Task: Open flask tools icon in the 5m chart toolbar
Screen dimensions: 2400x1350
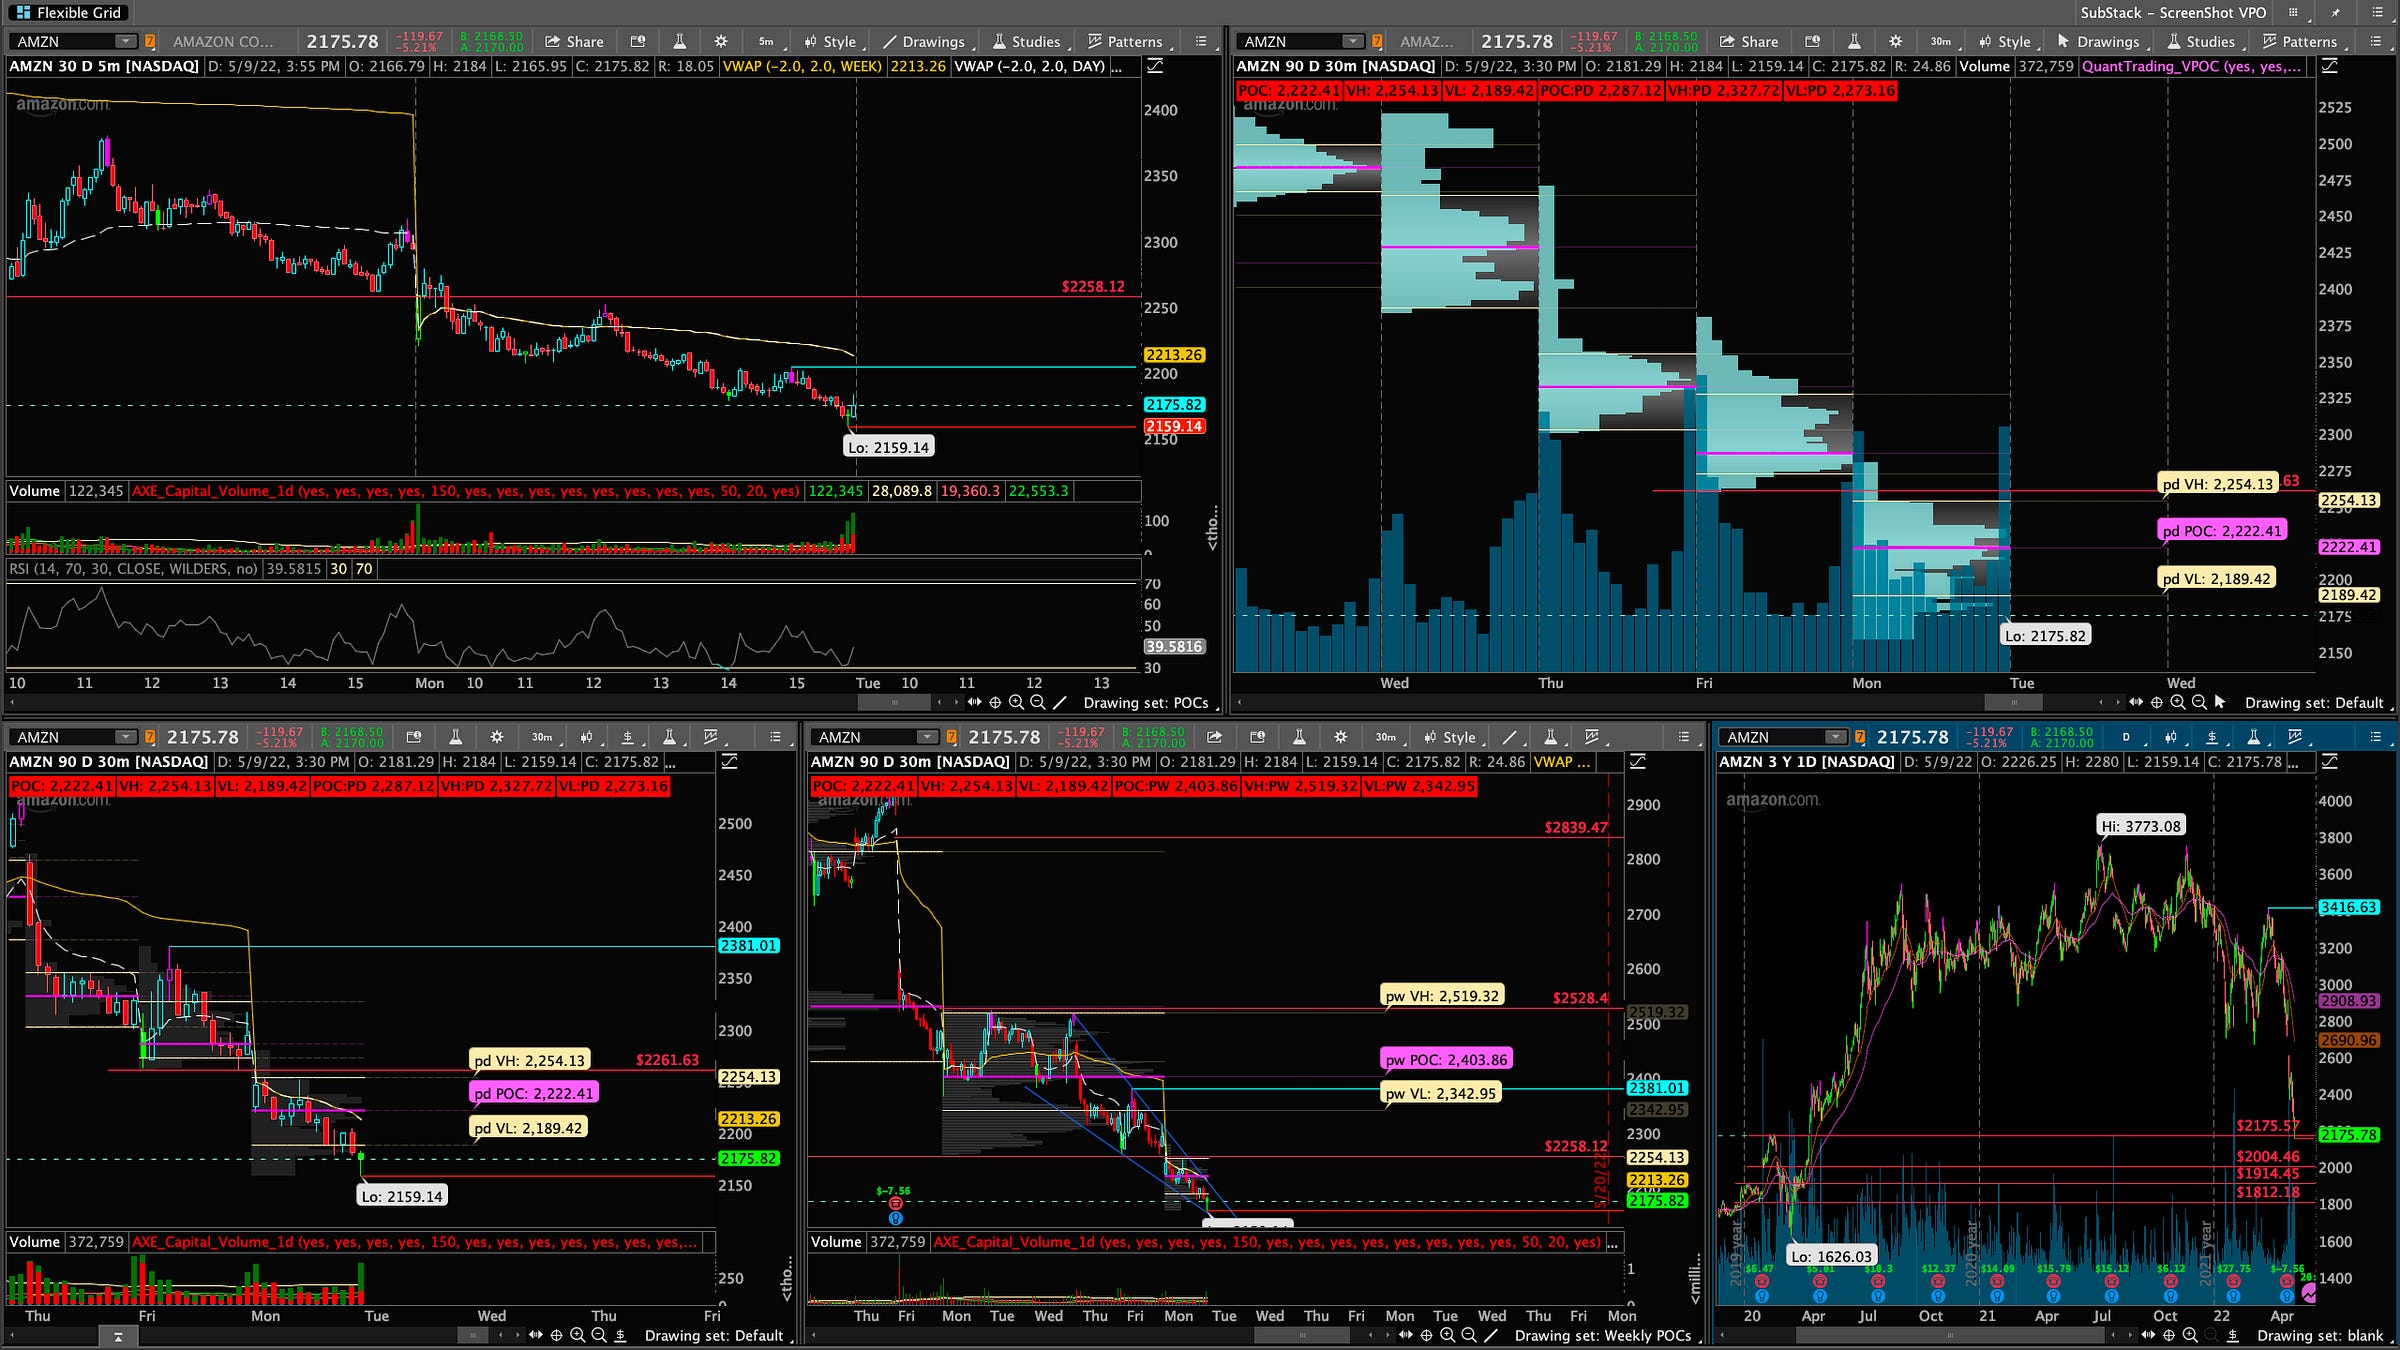Action: coord(679,41)
